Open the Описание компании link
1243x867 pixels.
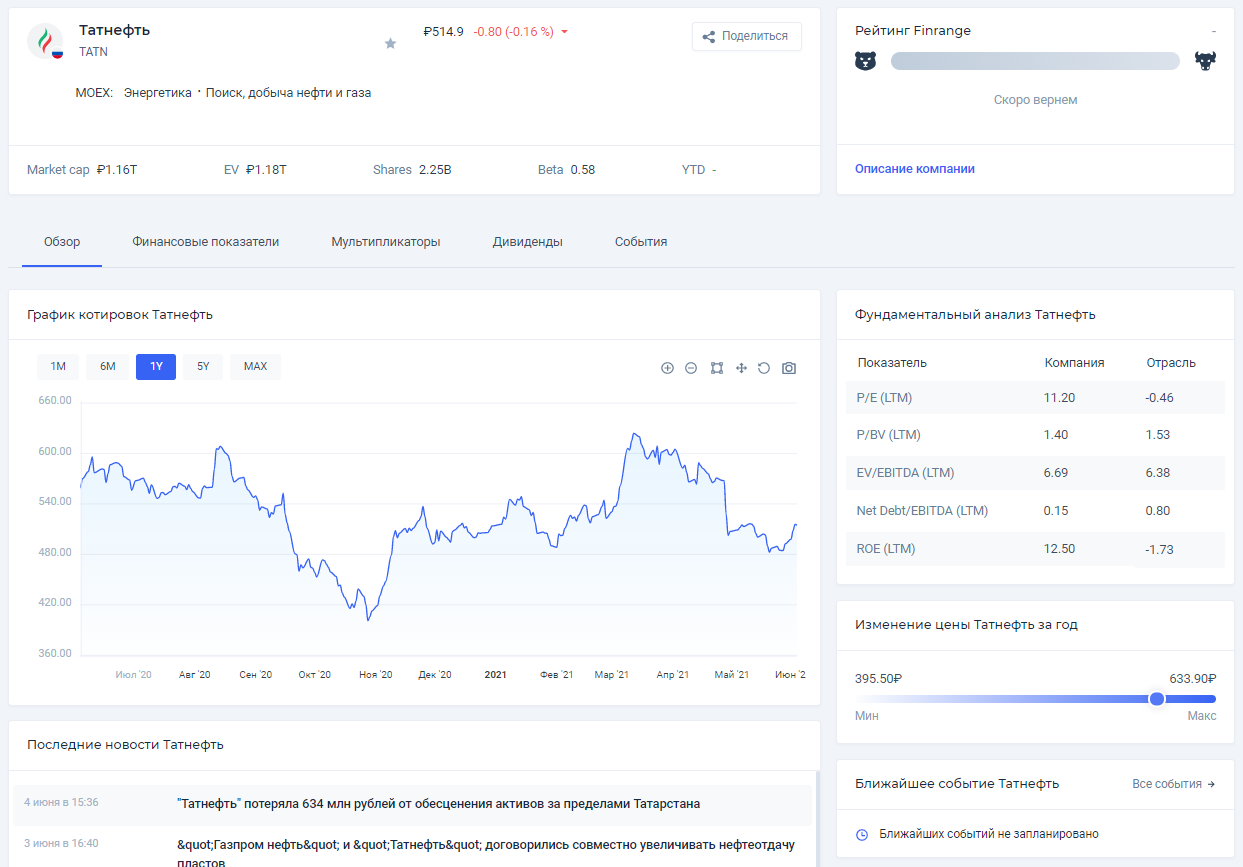[x=914, y=169]
